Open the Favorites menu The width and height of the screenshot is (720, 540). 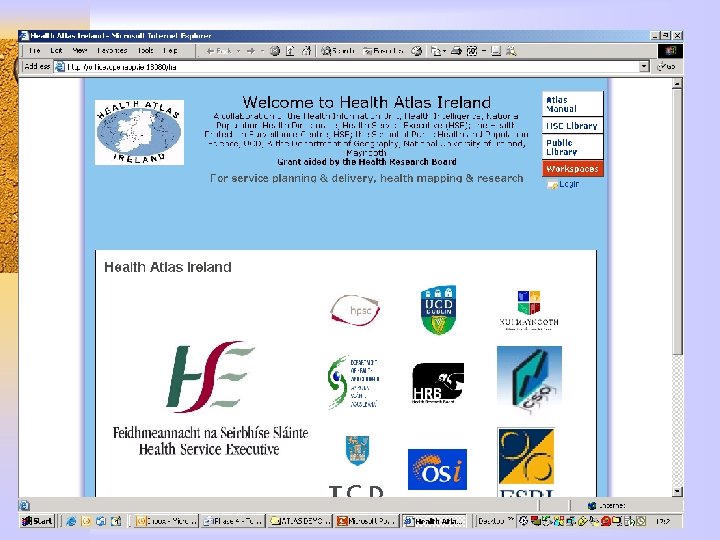(x=112, y=51)
